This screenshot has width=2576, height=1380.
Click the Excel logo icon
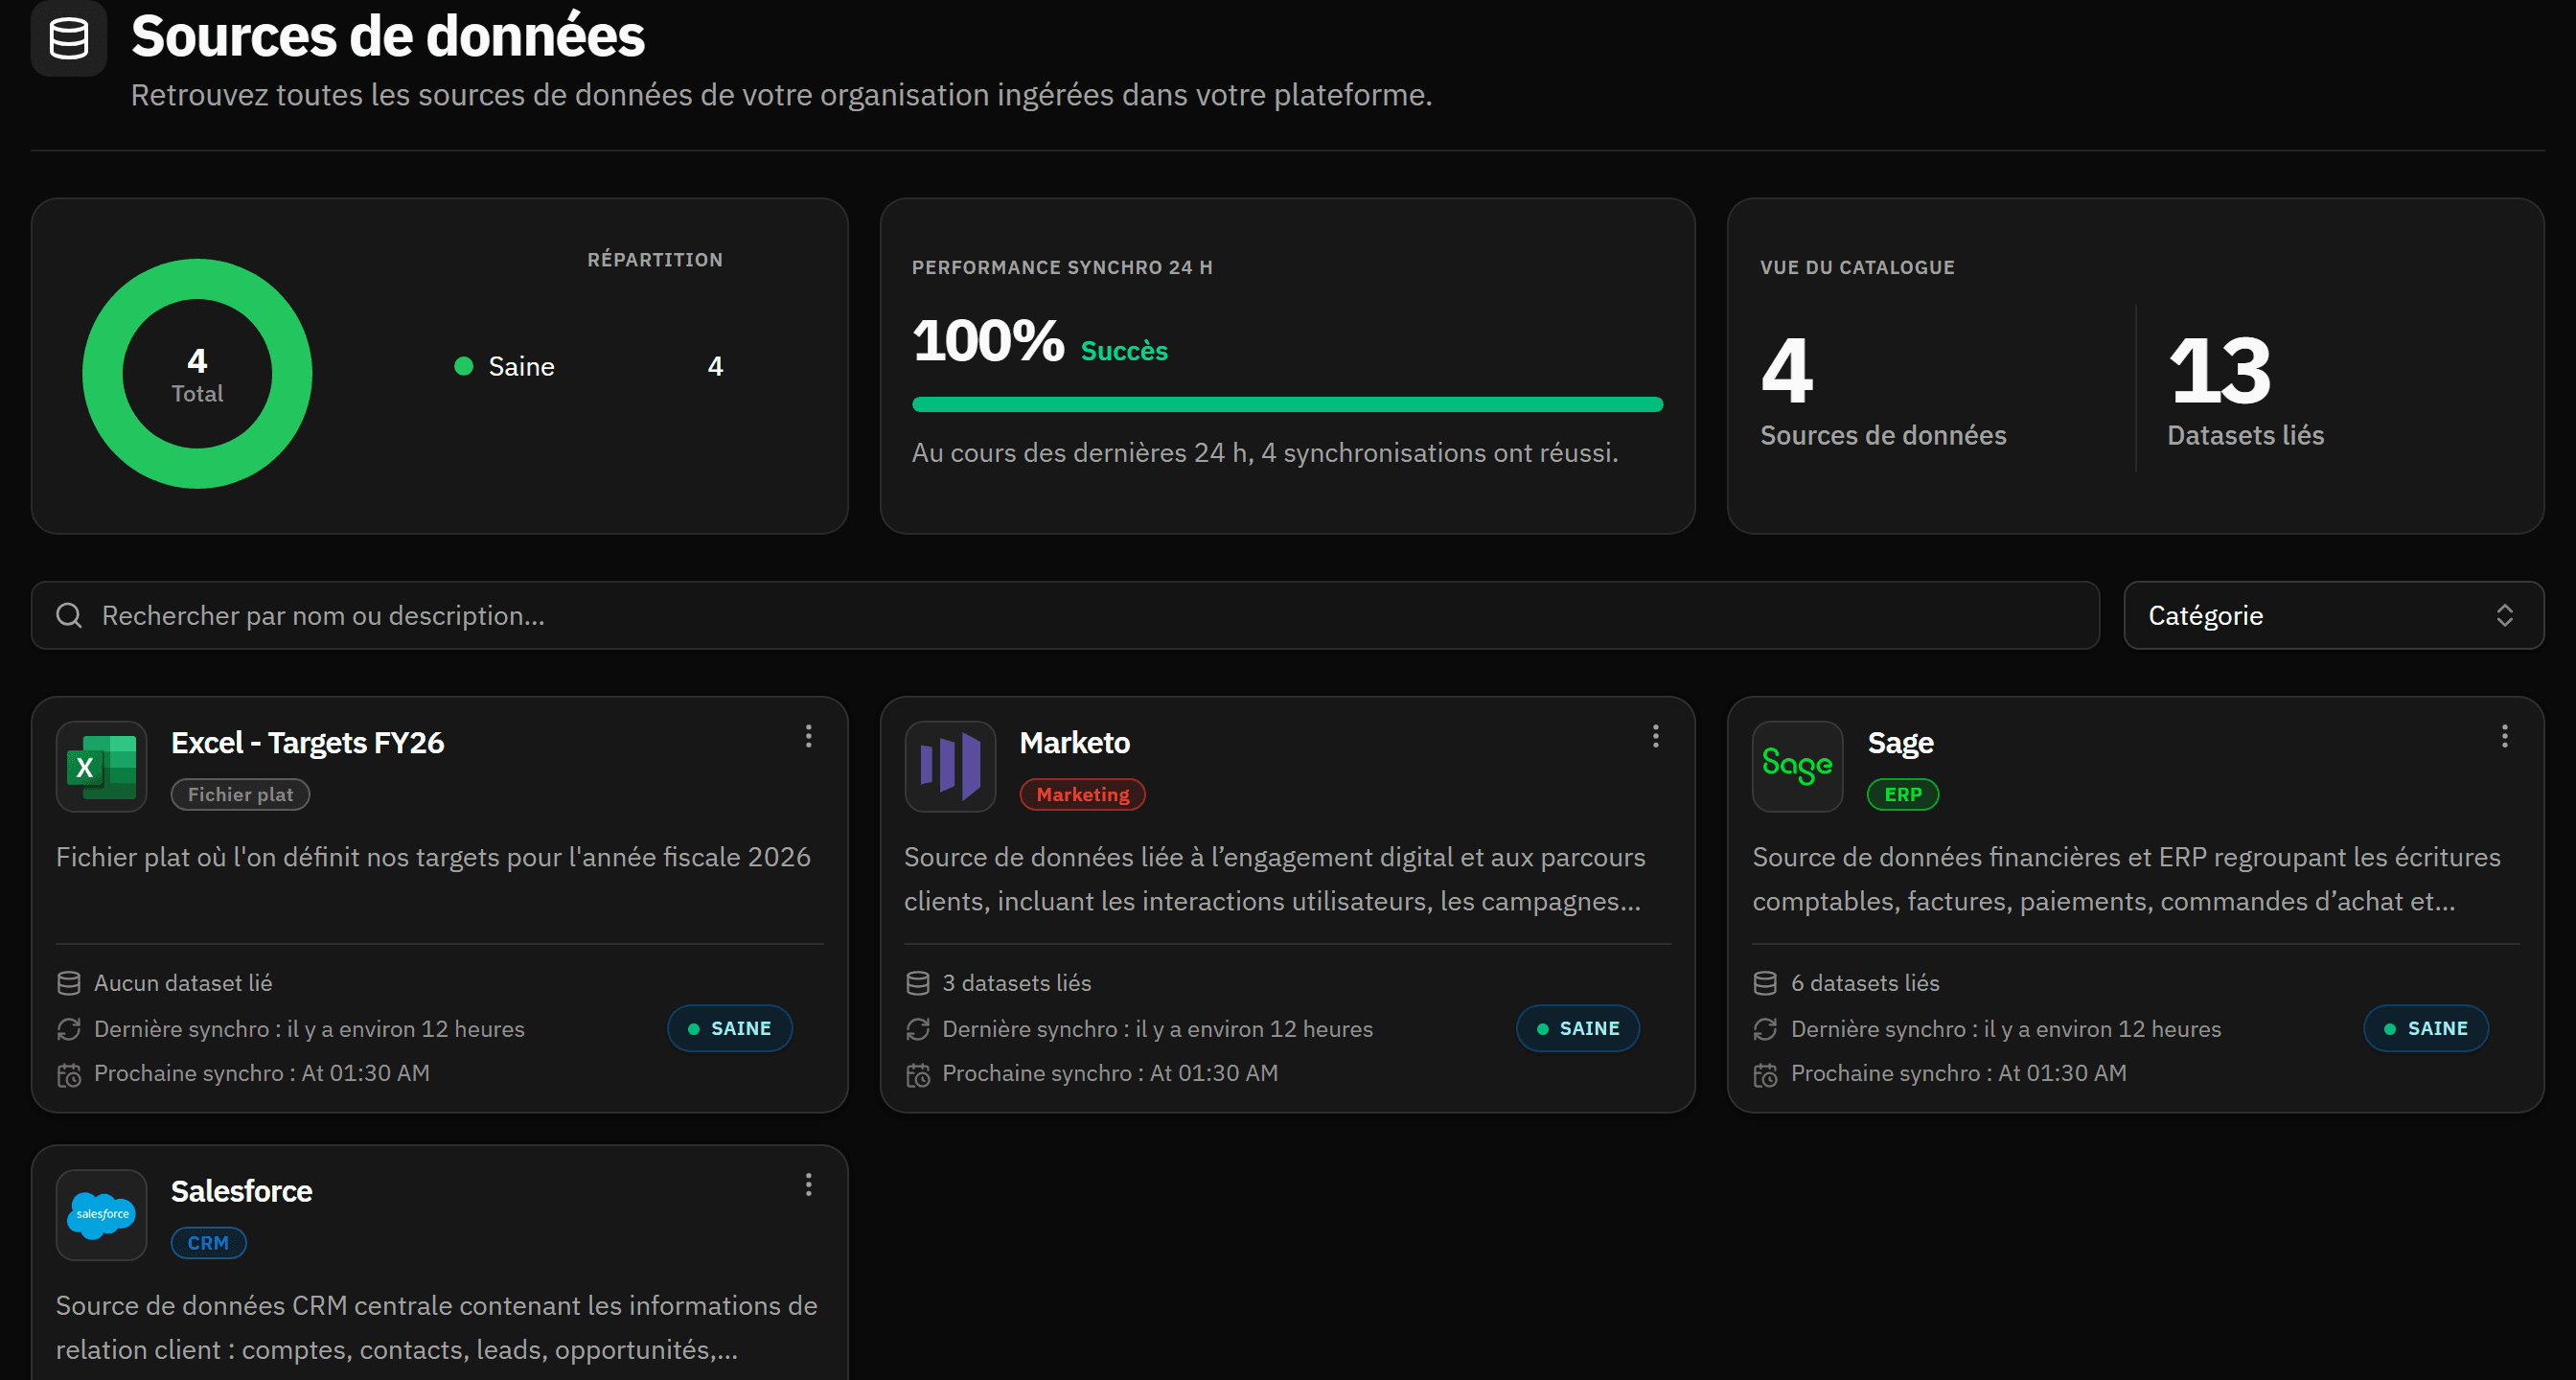coord(101,767)
